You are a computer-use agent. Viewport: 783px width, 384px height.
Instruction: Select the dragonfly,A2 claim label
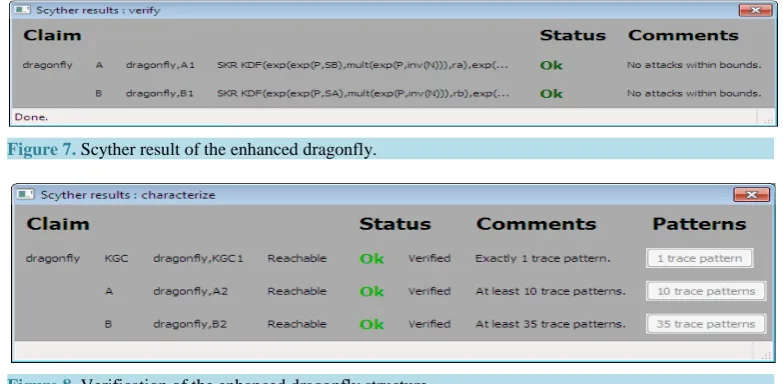point(190,292)
